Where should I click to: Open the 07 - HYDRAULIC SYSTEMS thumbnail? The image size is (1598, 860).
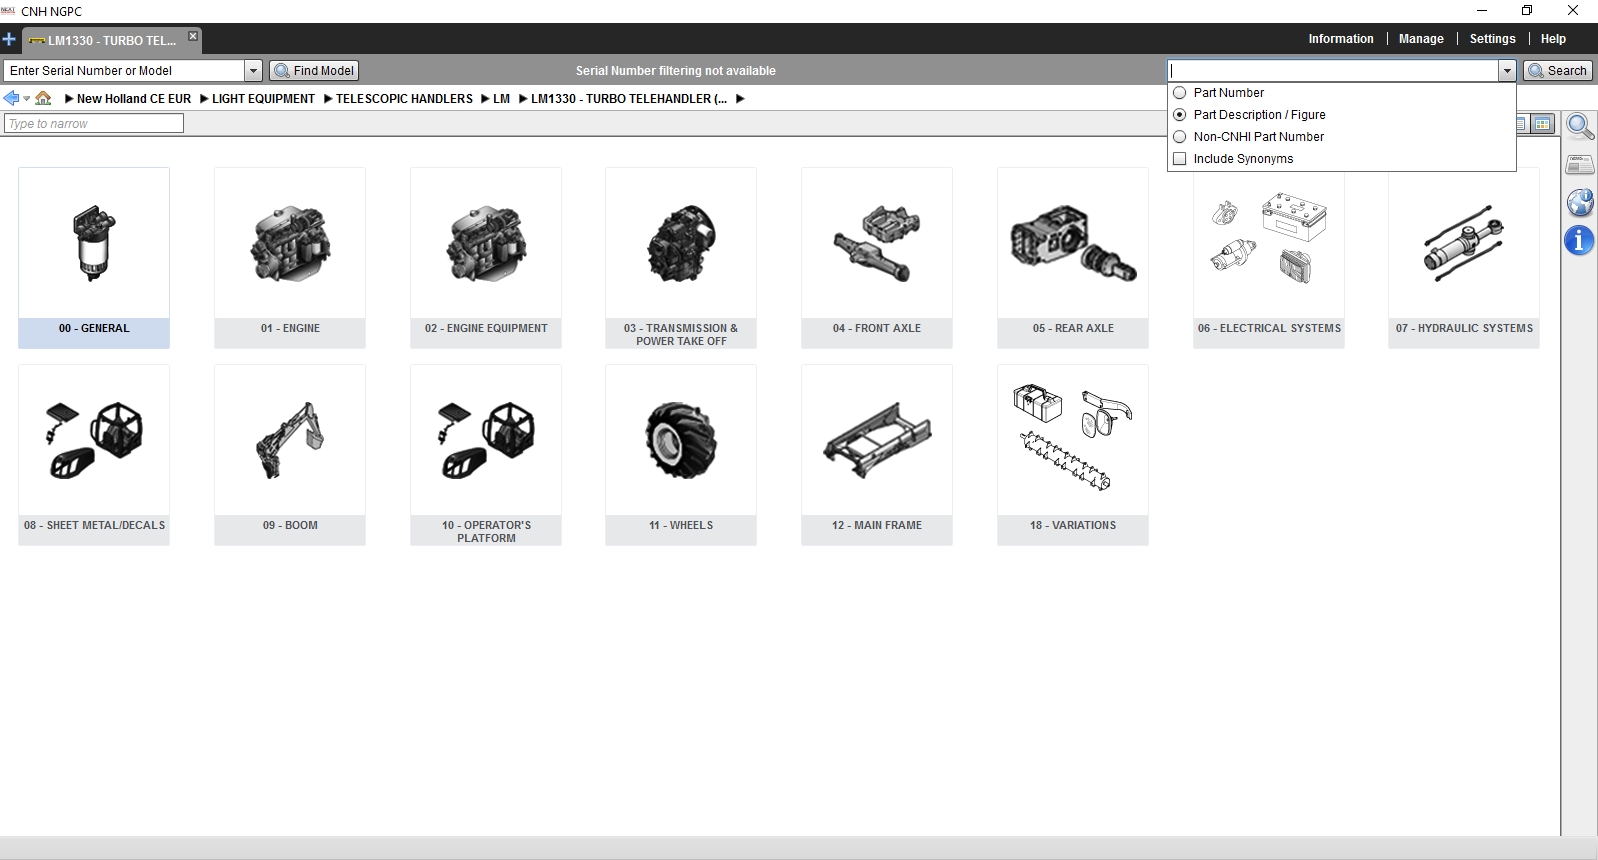click(1464, 258)
